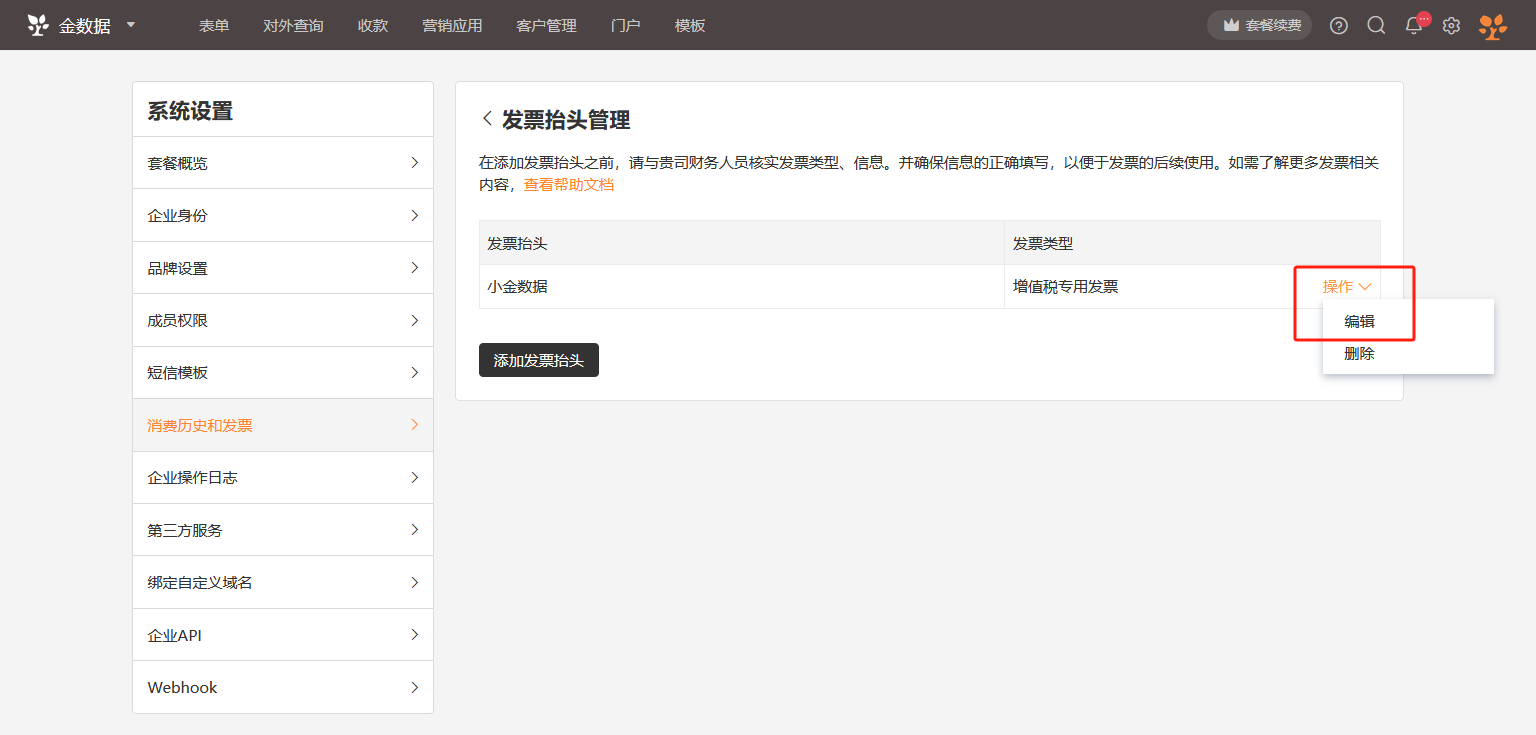Go back using the arrow beside 发票抬头管理
The image size is (1536, 735).
tap(487, 119)
